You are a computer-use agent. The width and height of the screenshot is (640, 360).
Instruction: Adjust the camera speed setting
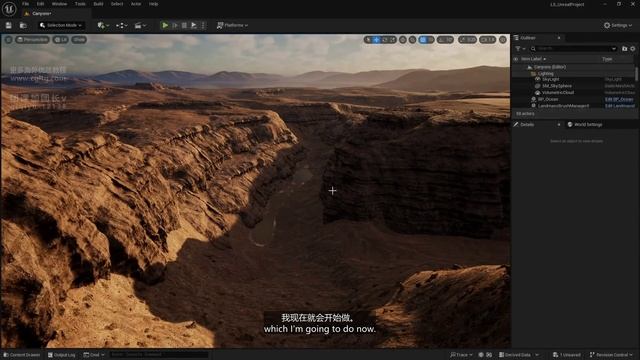(x=487, y=40)
